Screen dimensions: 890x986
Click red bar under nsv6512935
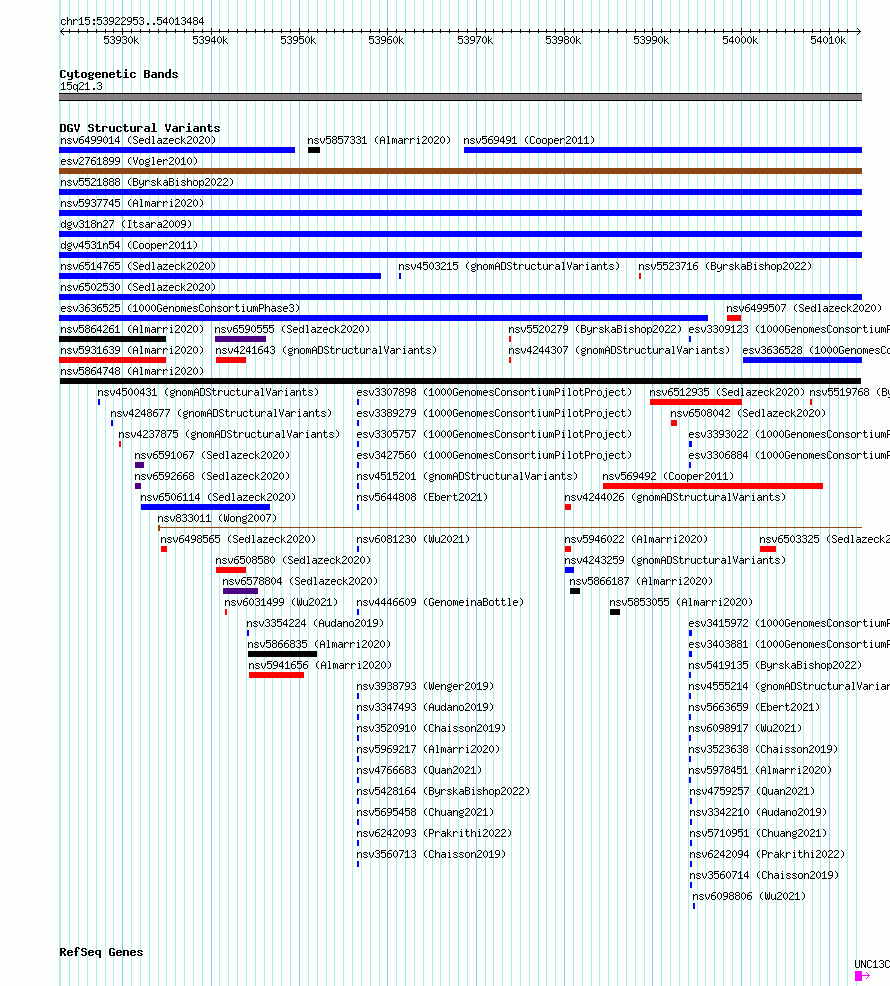pos(696,402)
